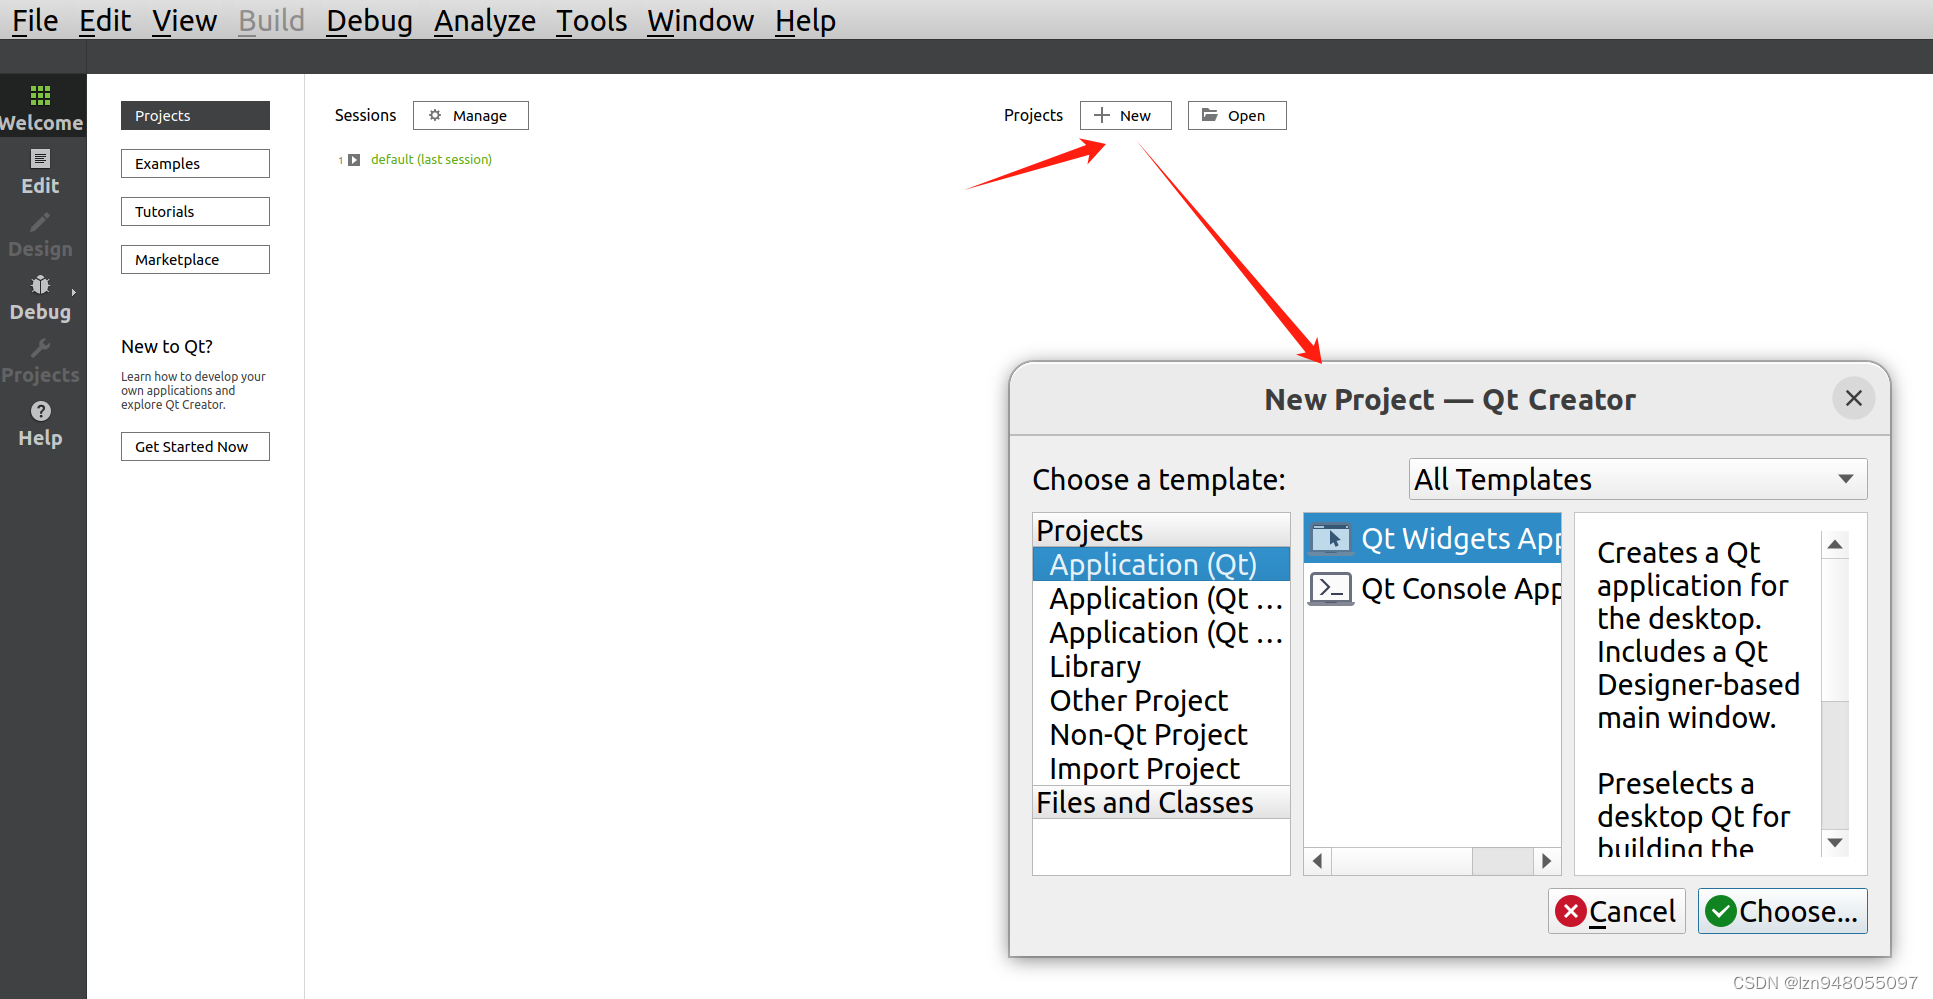This screenshot has width=1933, height=999.
Task: Open the Marketplace tab
Action: coord(195,260)
